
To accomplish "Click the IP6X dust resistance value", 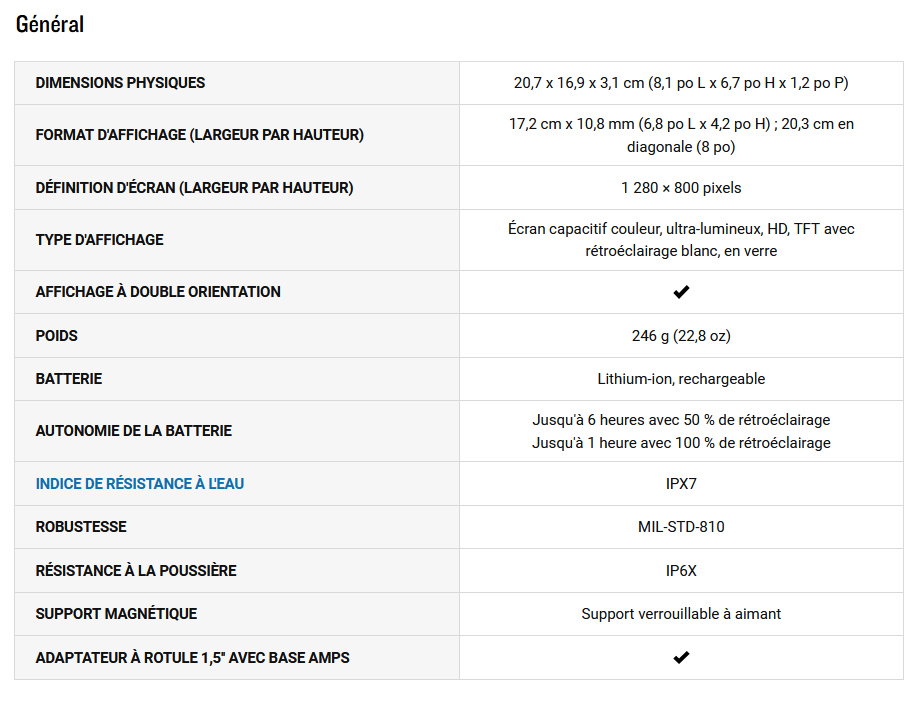I will tap(681, 571).
